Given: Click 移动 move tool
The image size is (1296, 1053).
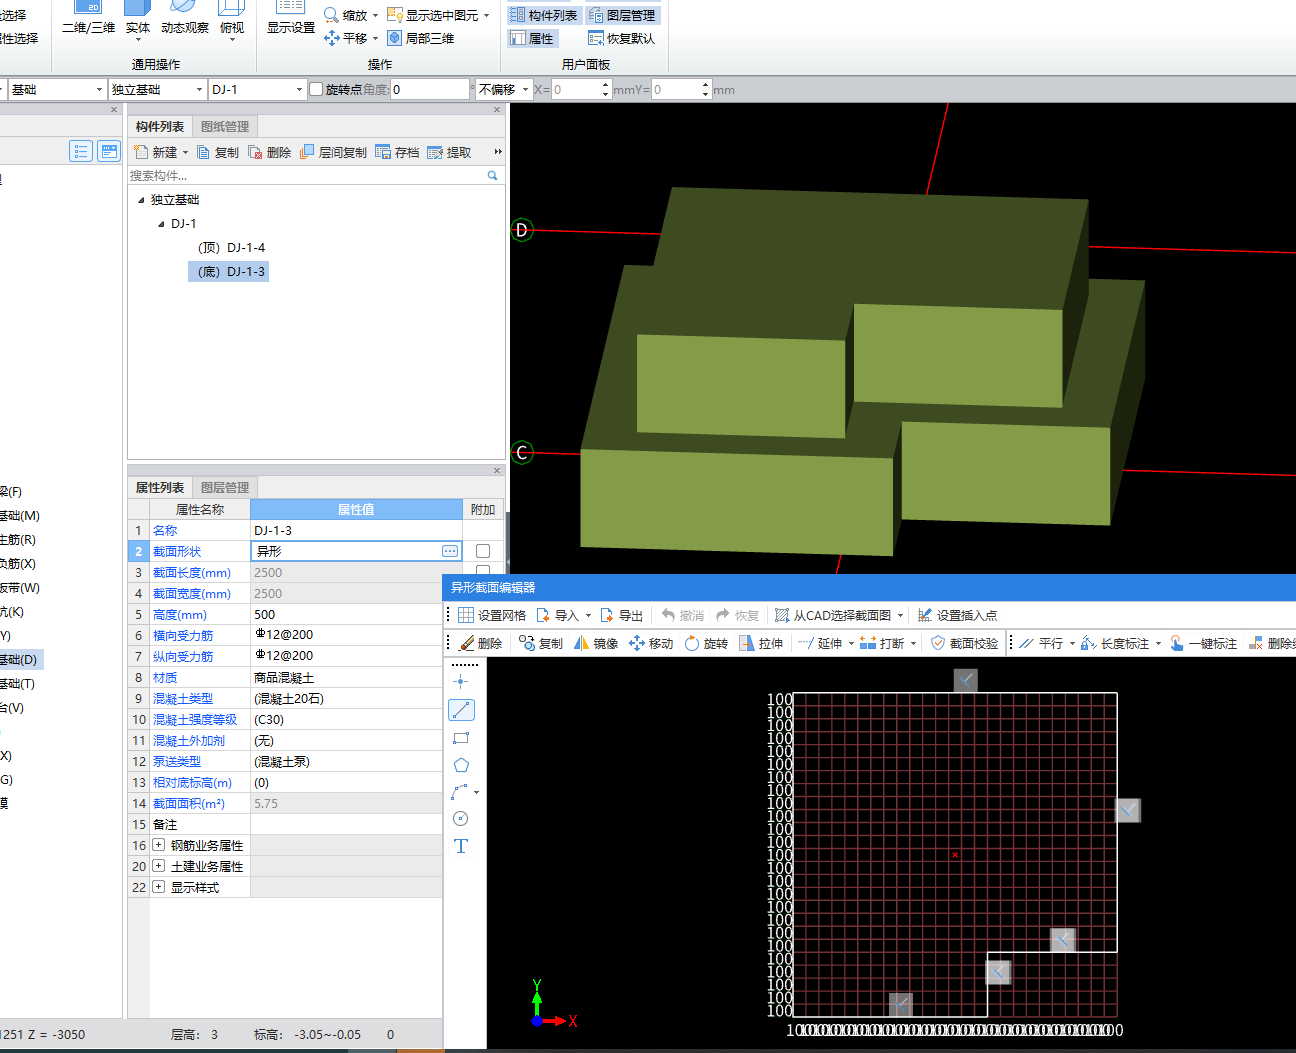Looking at the screenshot, I should [x=651, y=643].
